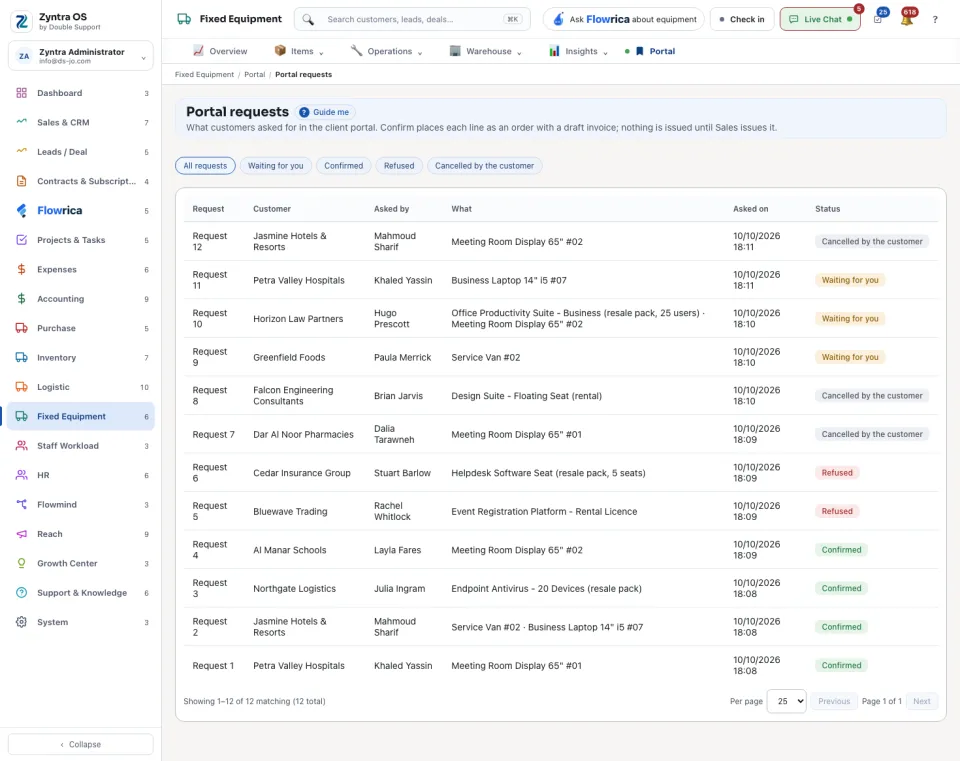The height and width of the screenshot is (761, 960).
Task: Open the Expenses module
Action: pos(81,269)
